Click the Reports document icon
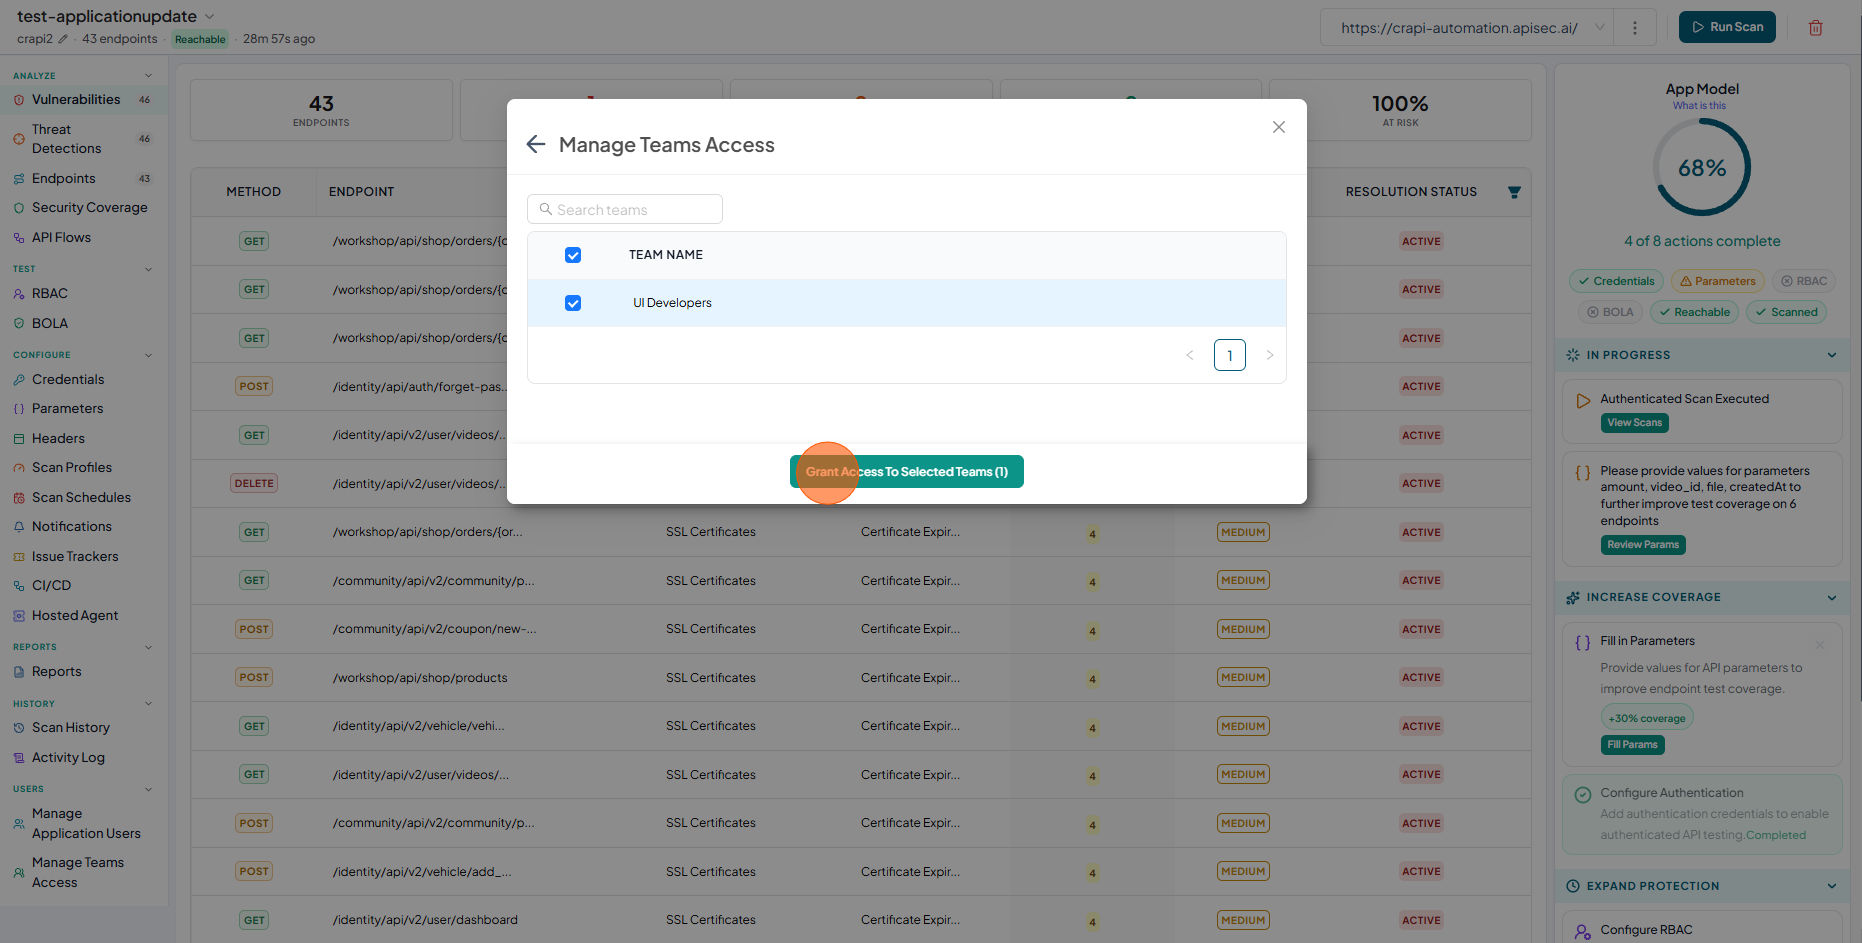 point(19,672)
